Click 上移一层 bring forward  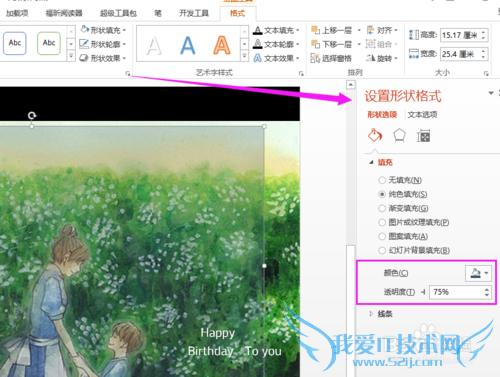click(332, 30)
